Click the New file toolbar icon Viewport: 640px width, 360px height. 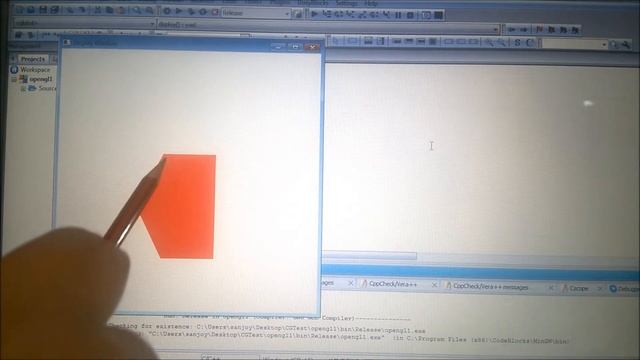point(19,9)
